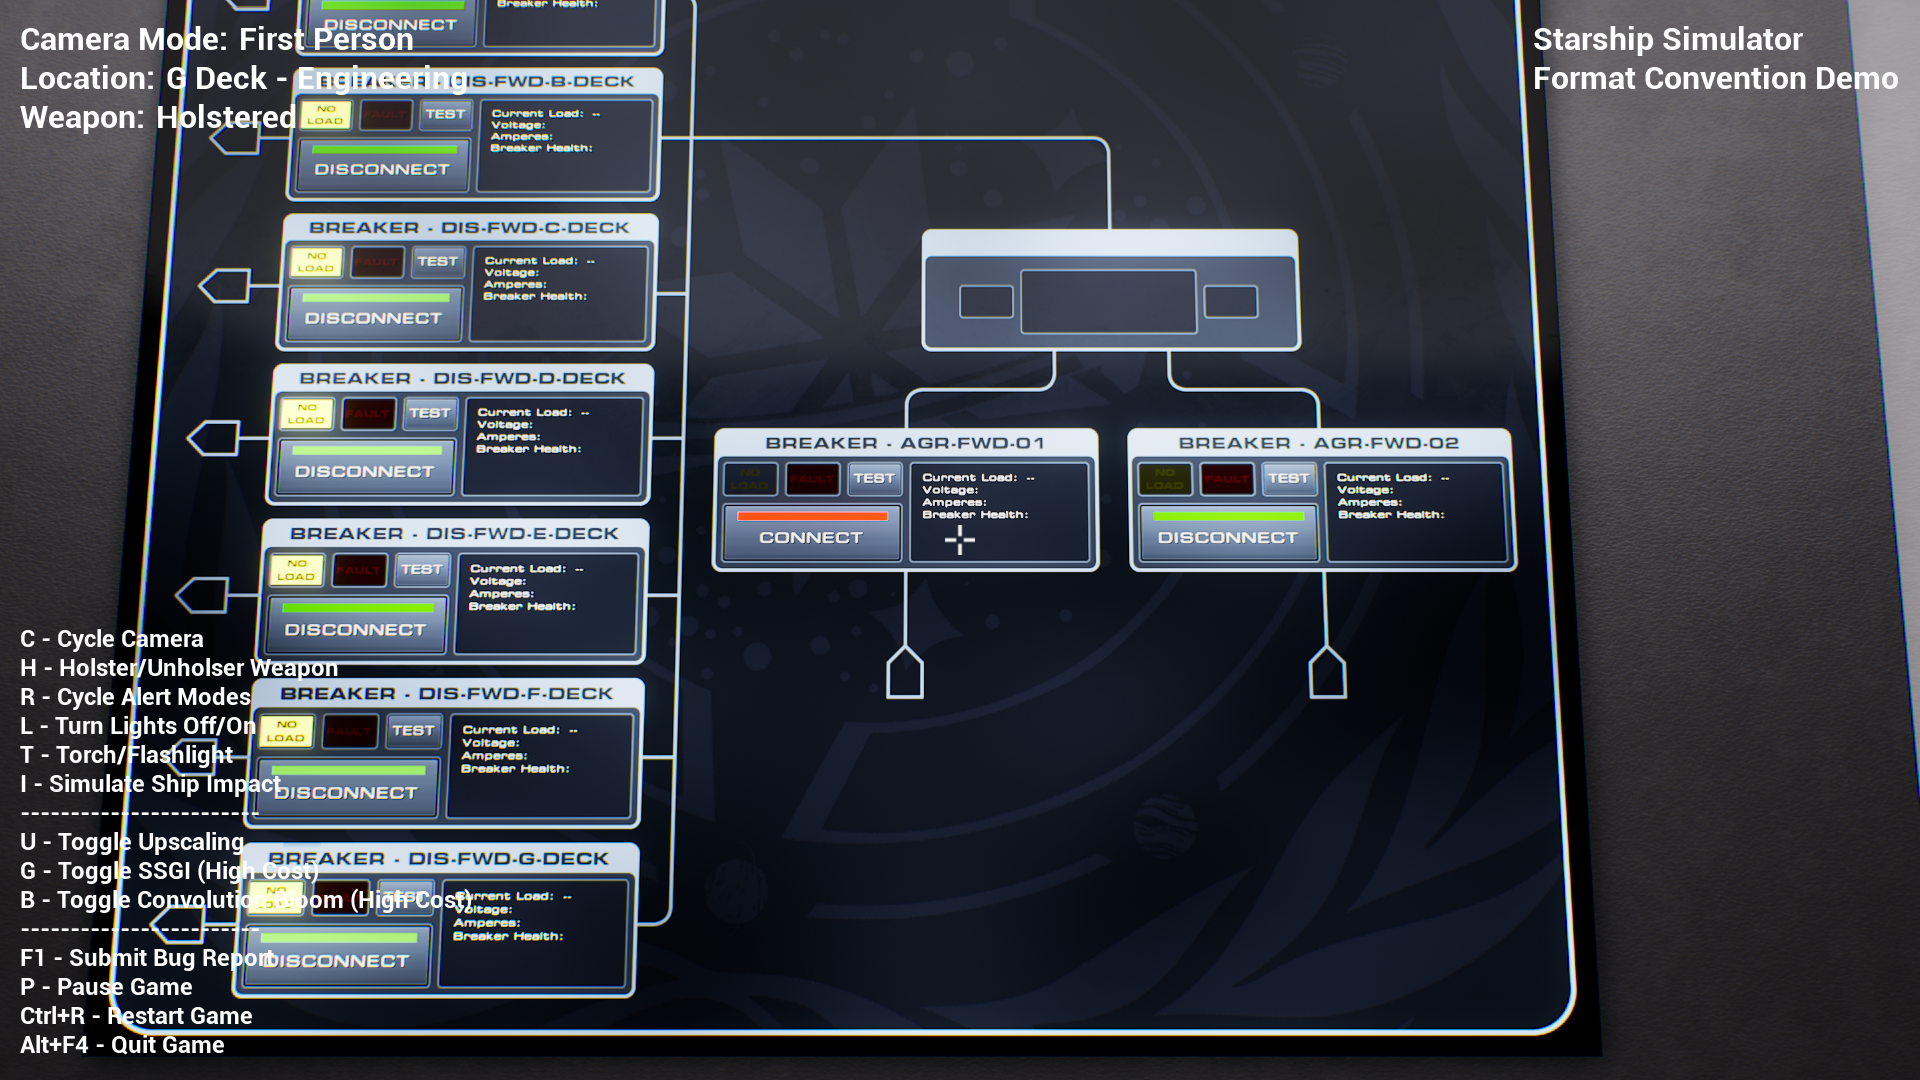This screenshot has height=1080, width=1920.
Task: Click FAULT indicator on DIS-FWD-E-DECK breaker
Action: (x=359, y=570)
